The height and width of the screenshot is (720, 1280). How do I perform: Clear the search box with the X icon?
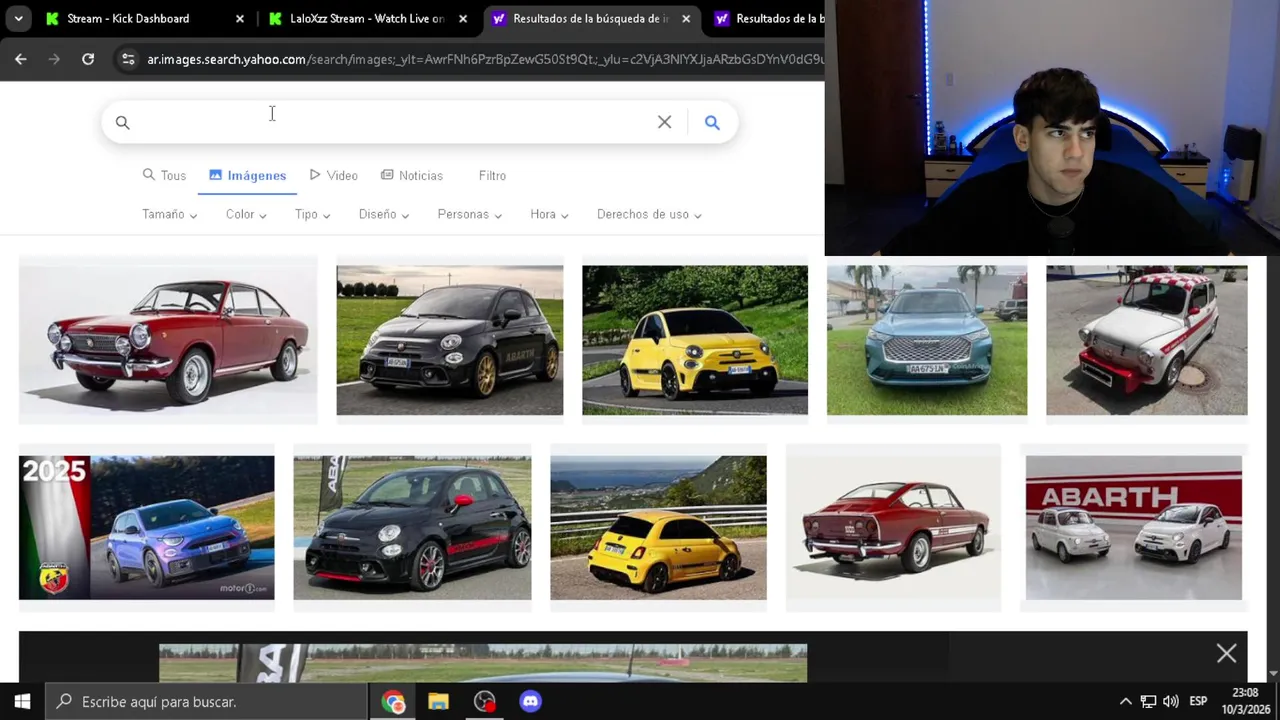click(x=664, y=122)
